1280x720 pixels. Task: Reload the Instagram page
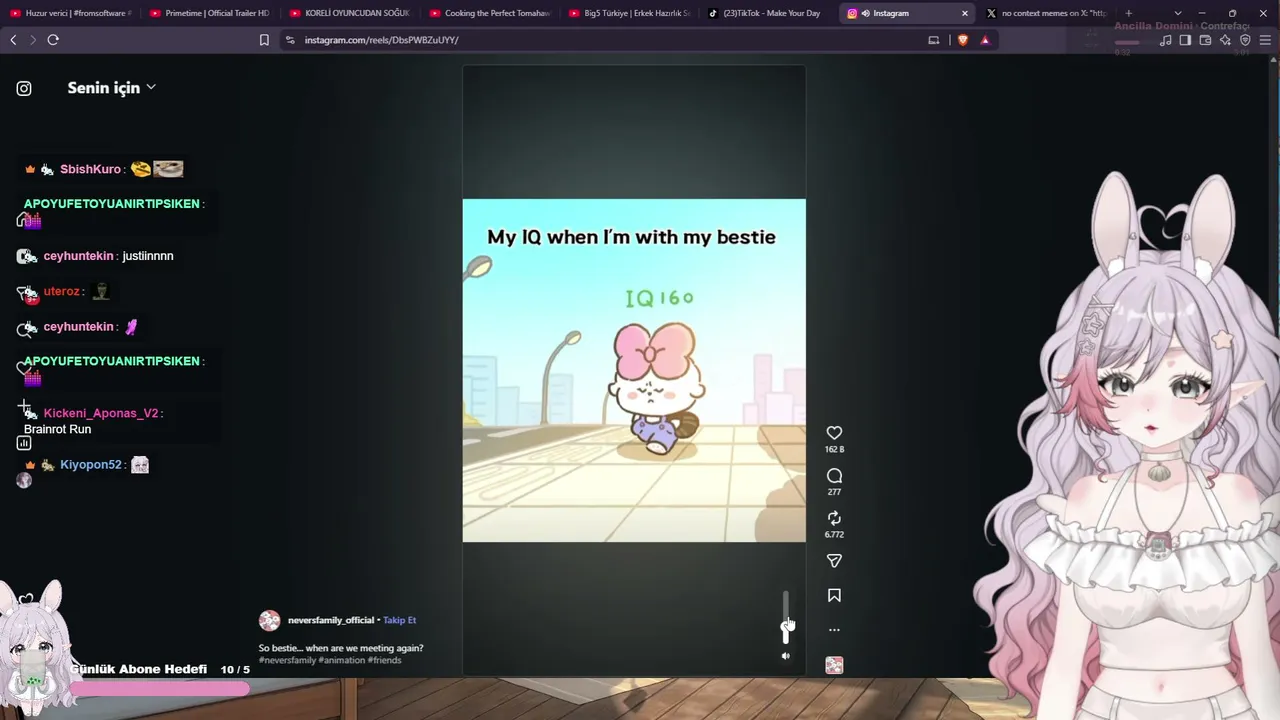click(53, 40)
